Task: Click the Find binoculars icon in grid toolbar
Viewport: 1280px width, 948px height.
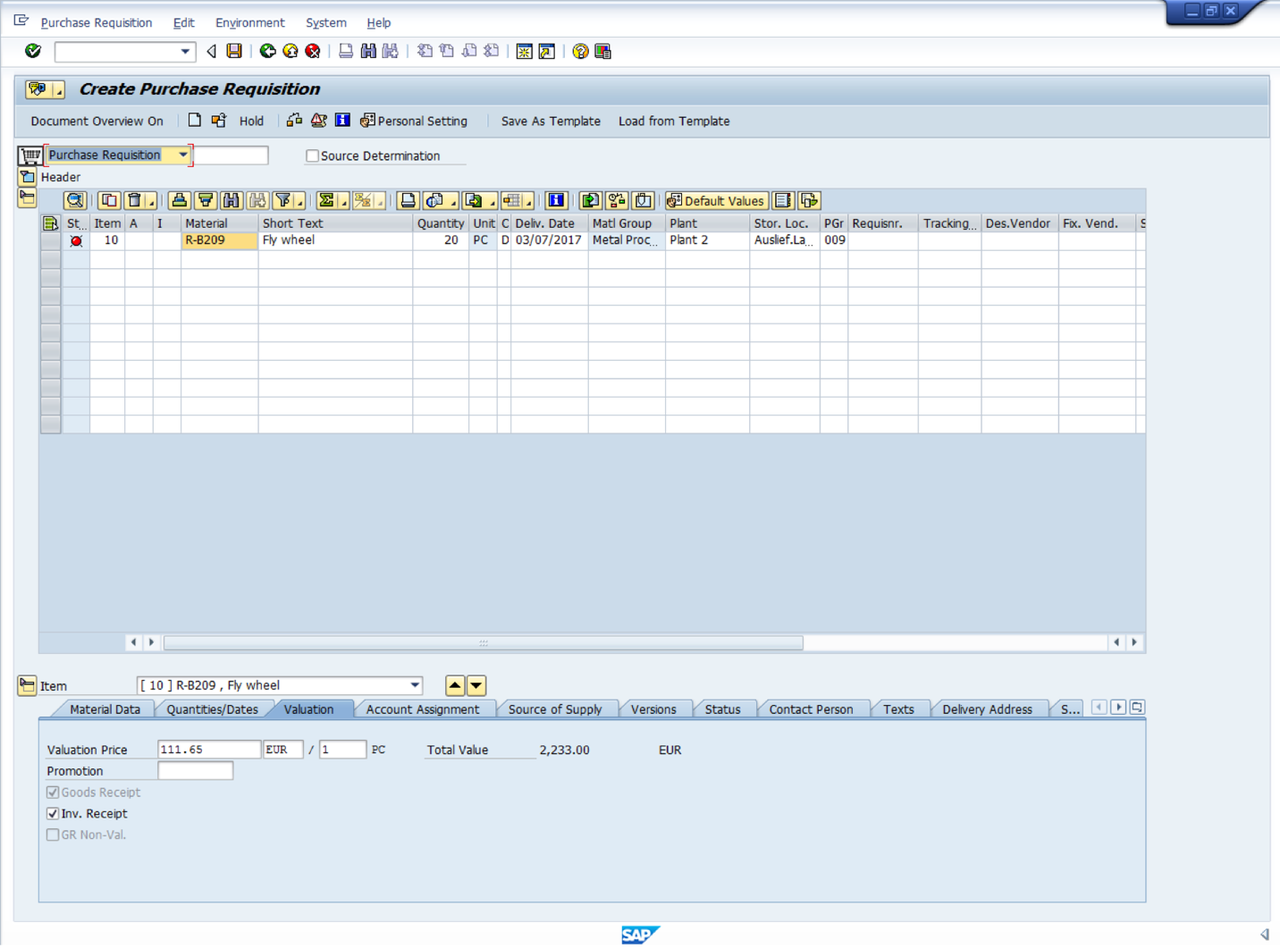Action: (x=232, y=200)
